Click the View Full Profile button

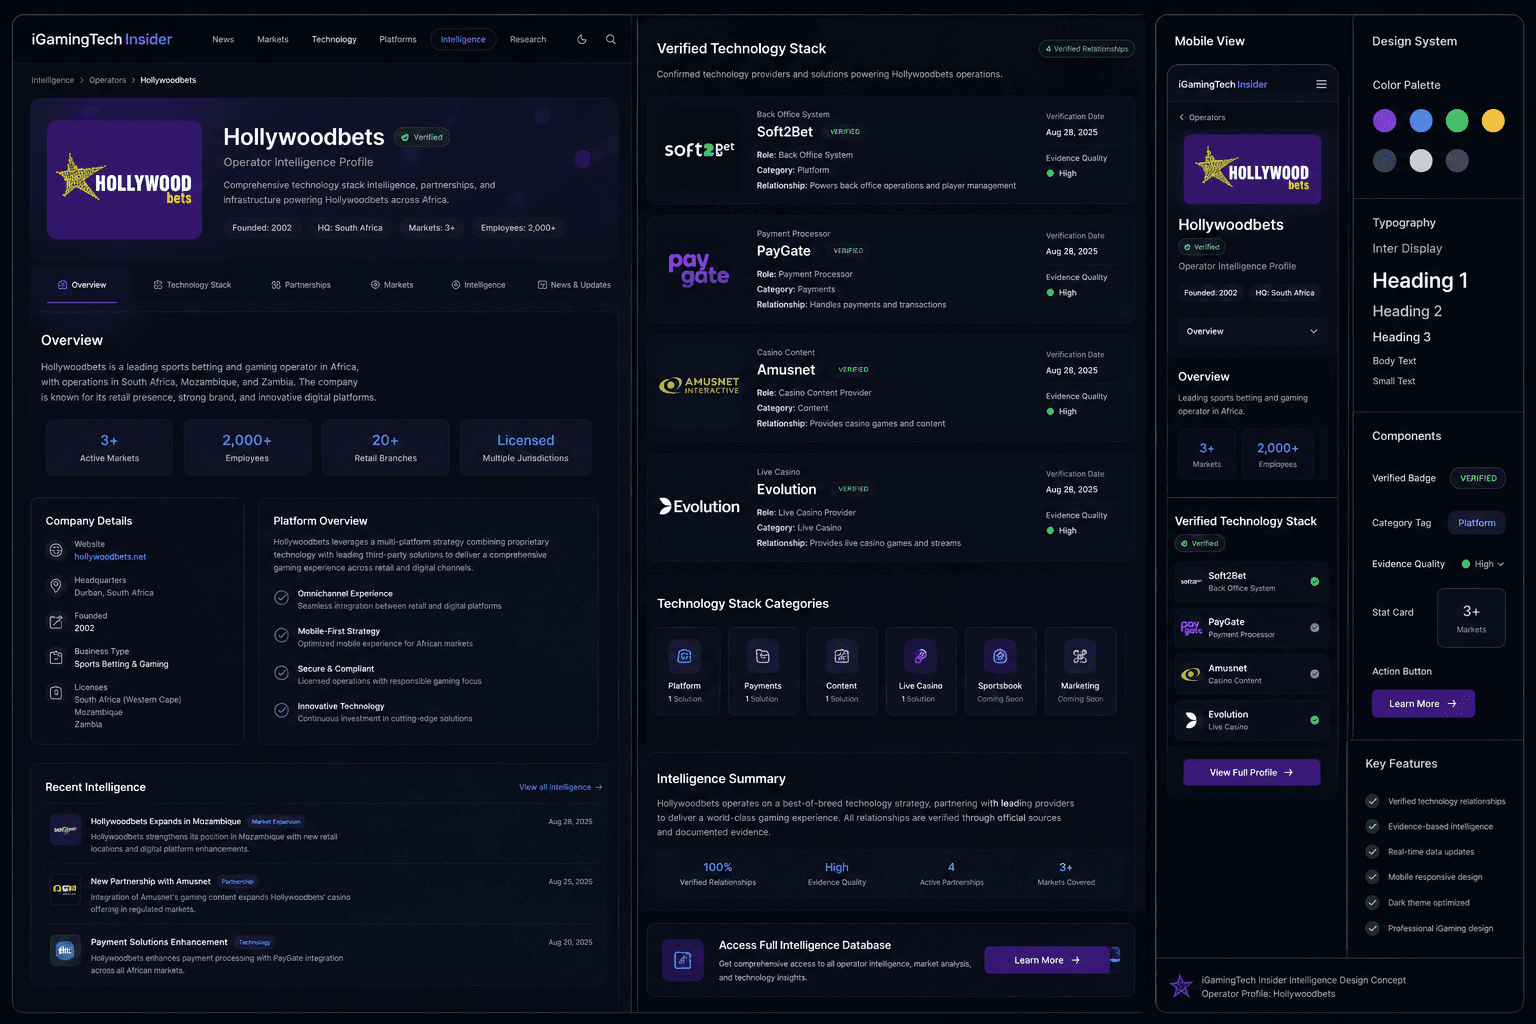1252,773
